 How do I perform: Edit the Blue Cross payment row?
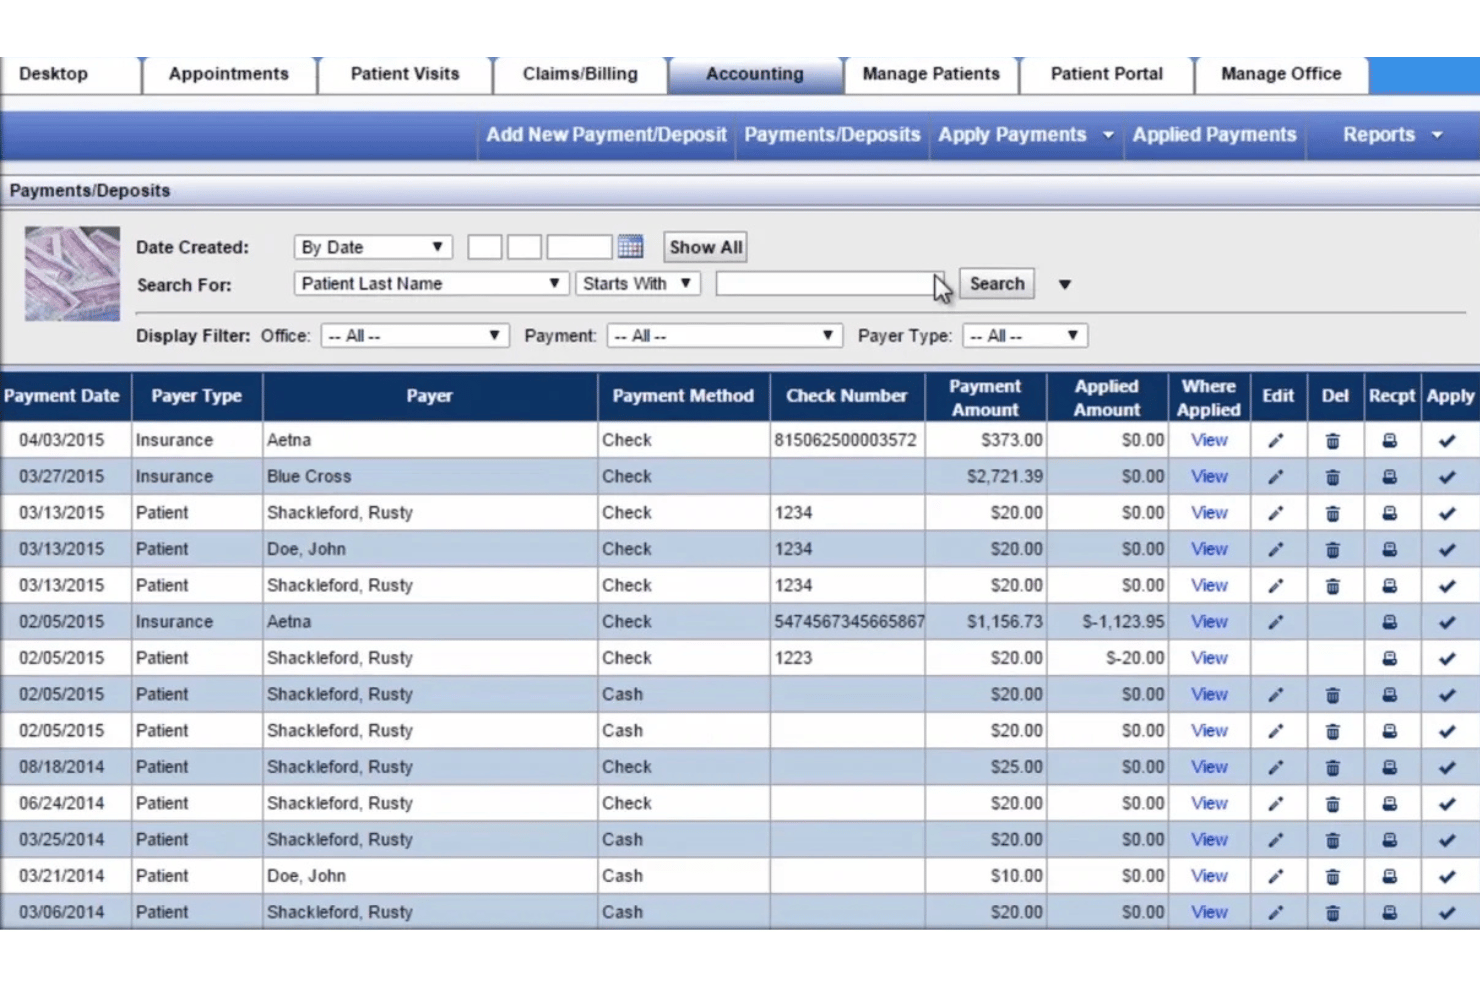1276,477
